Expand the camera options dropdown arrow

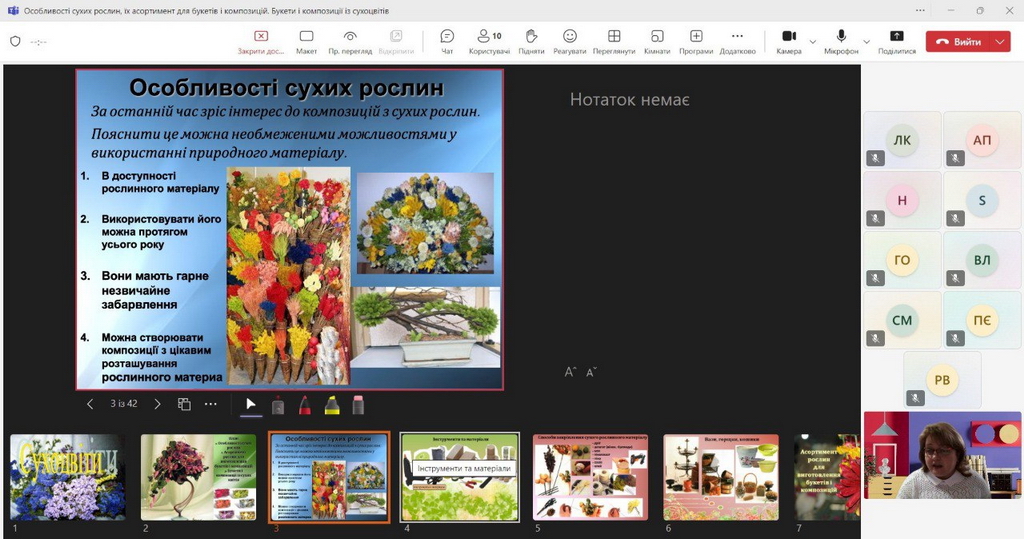pyautogui.click(x=812, y=42)
